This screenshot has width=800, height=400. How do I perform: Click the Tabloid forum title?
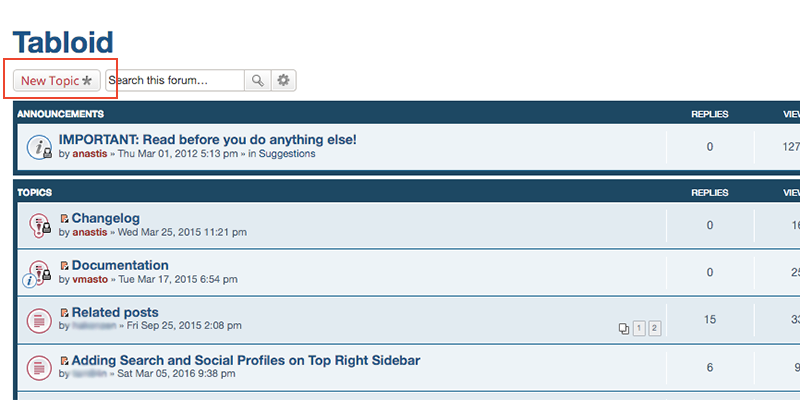[x=63, y=42]
